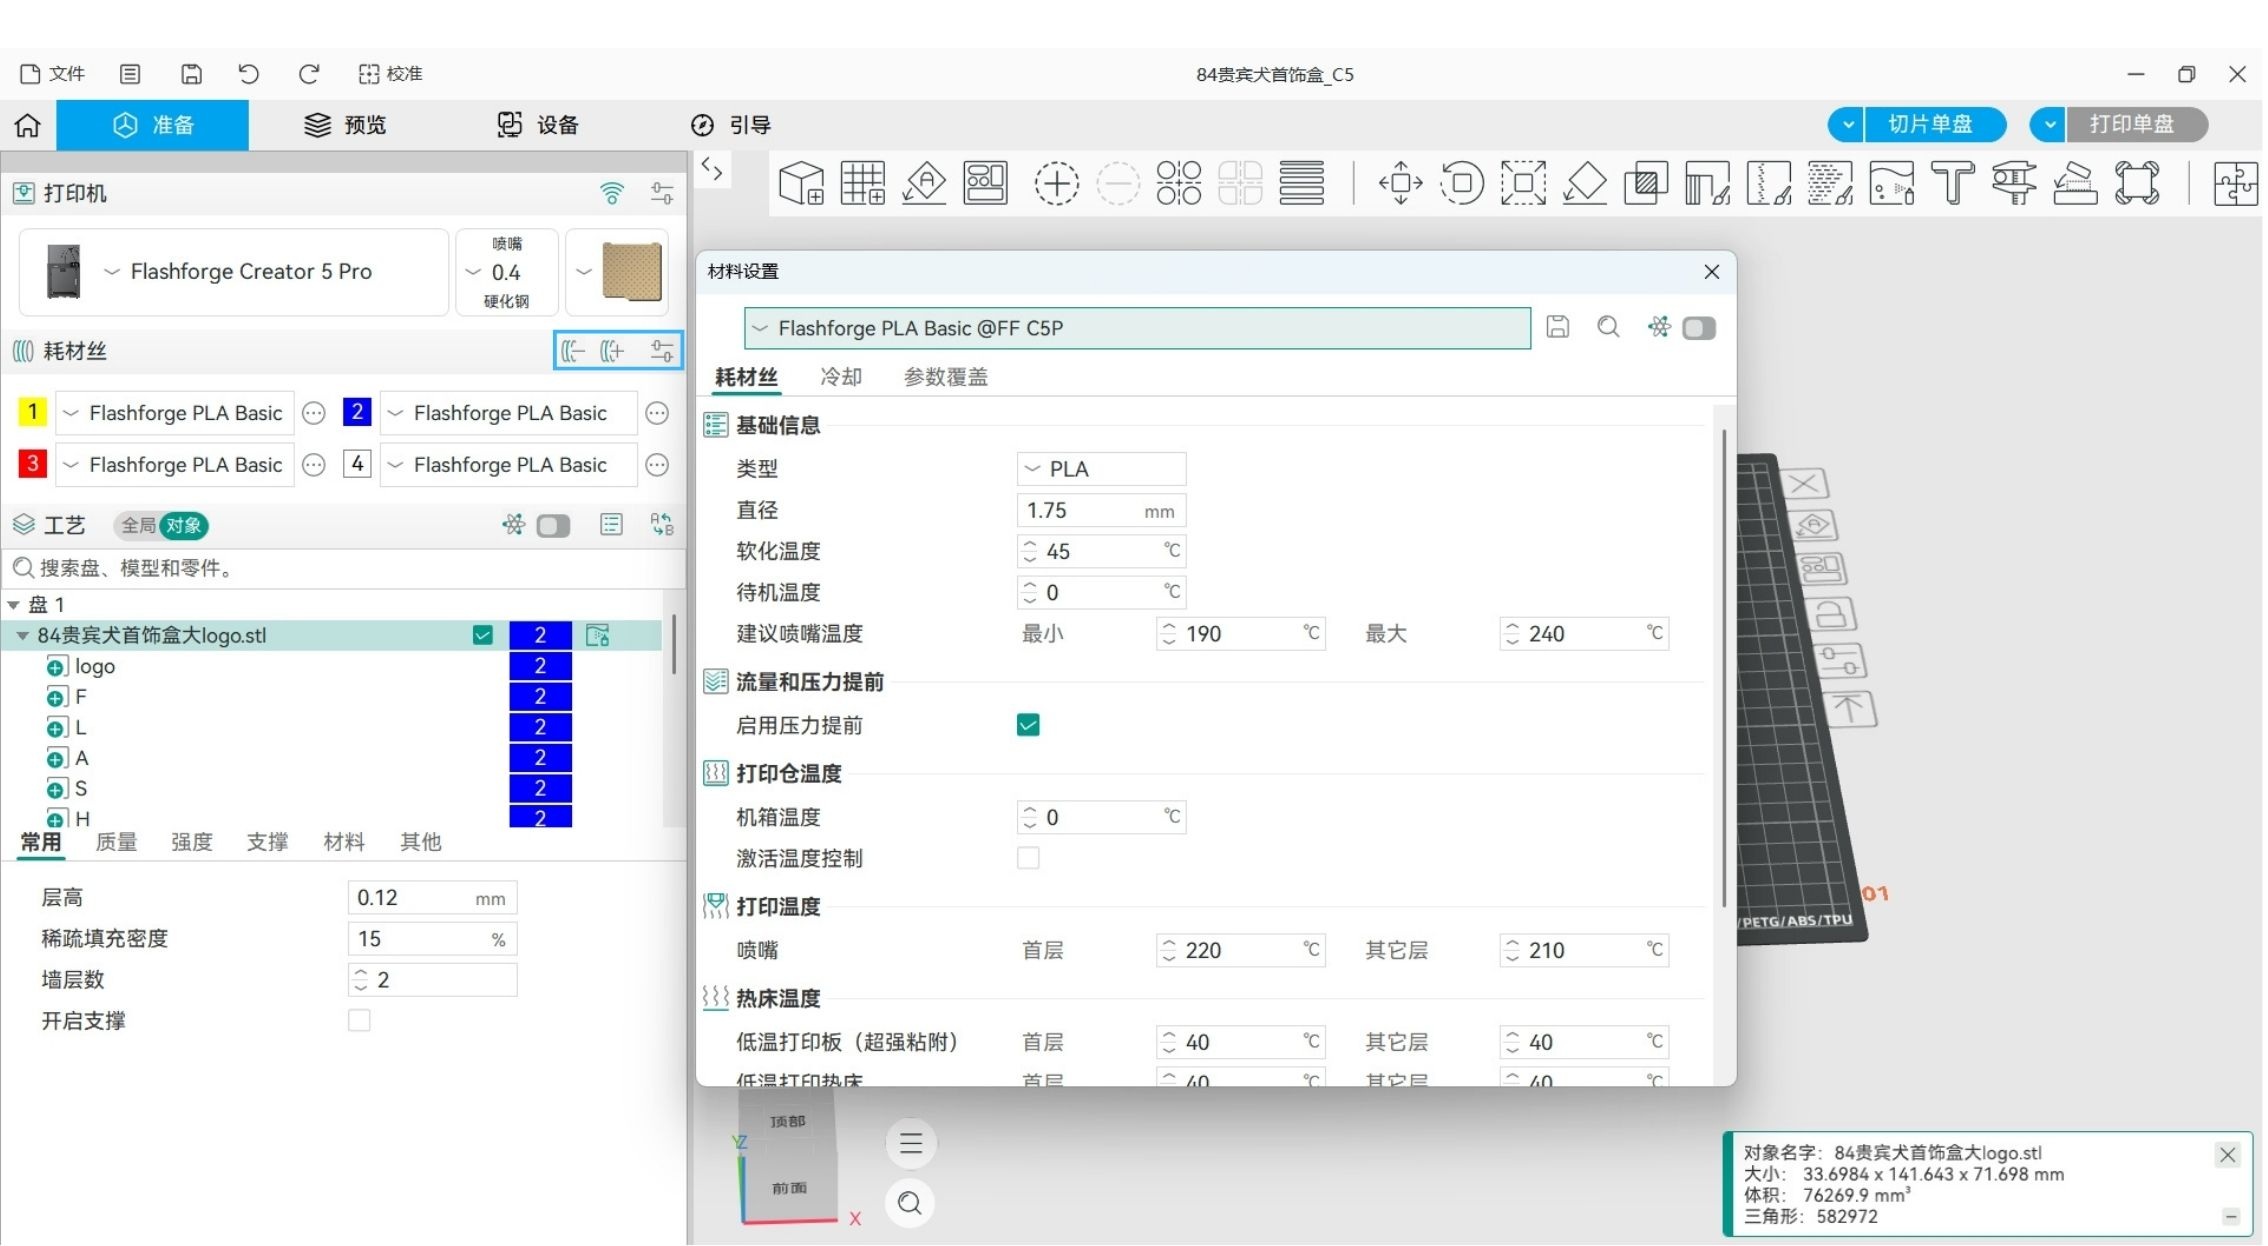
Task: Select the Move tool
Action: point(1401,183)
